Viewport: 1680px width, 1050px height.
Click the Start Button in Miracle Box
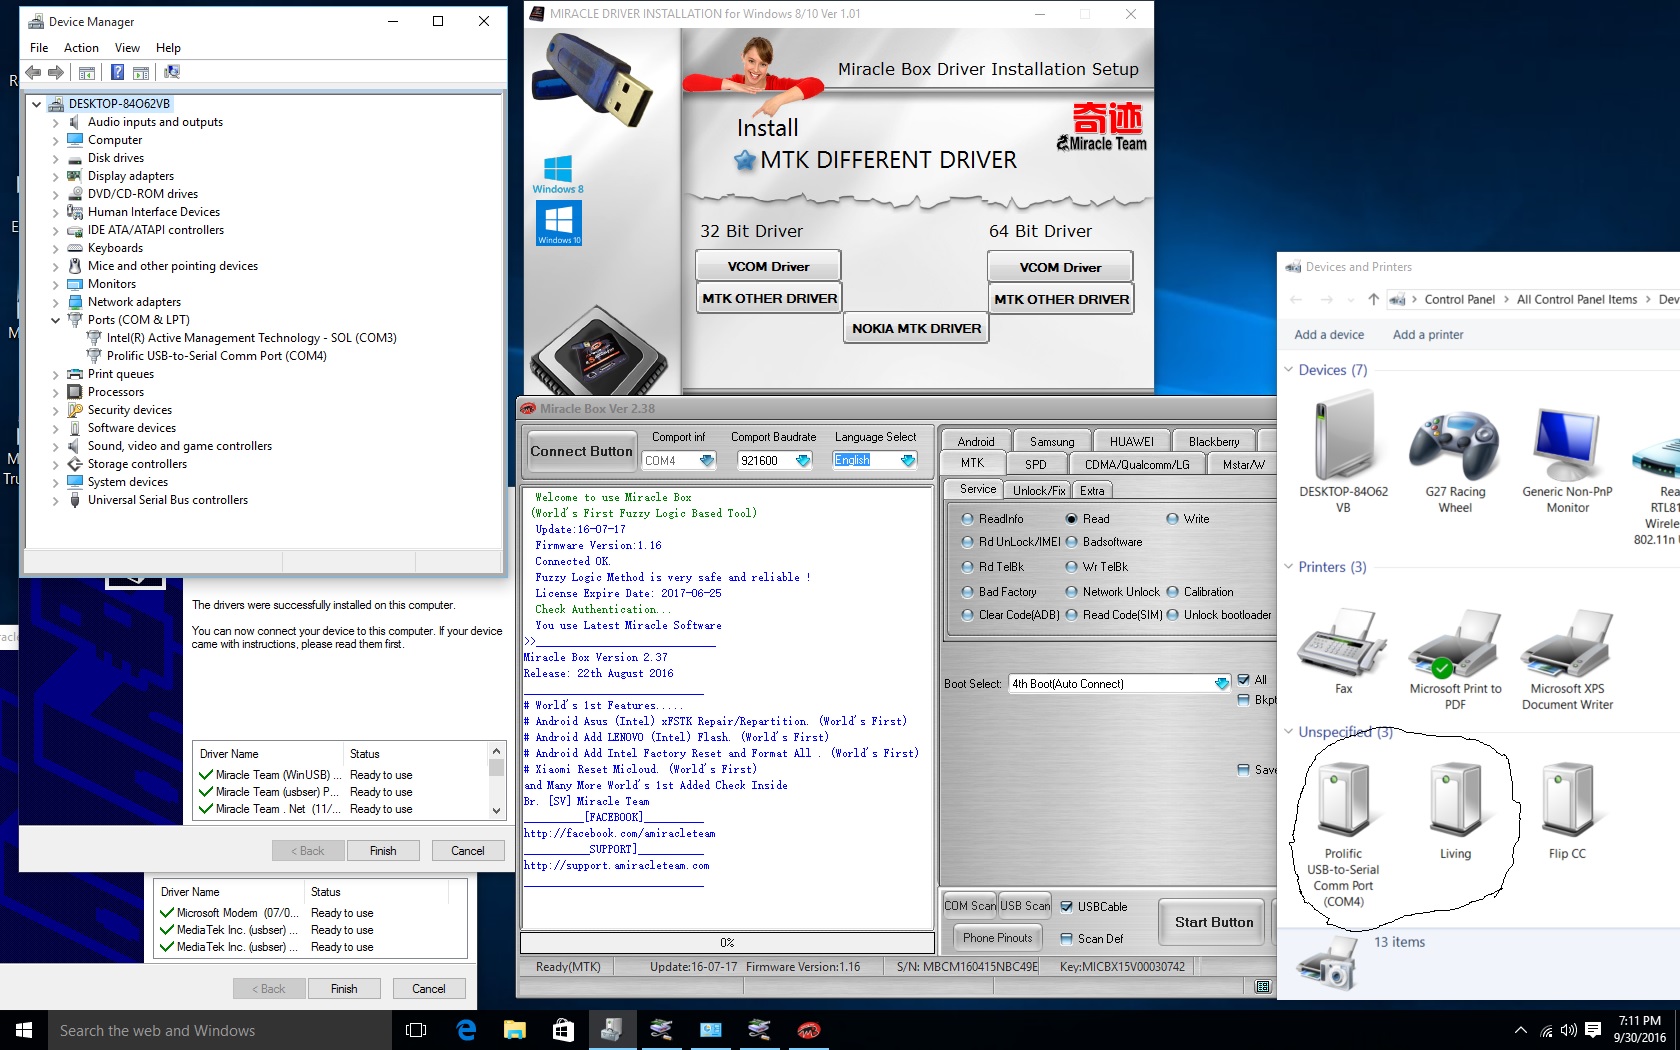(x=1213, y=922)
